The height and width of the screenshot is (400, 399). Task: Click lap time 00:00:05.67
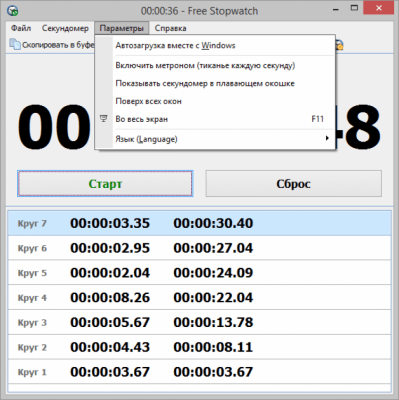[110, 322]
